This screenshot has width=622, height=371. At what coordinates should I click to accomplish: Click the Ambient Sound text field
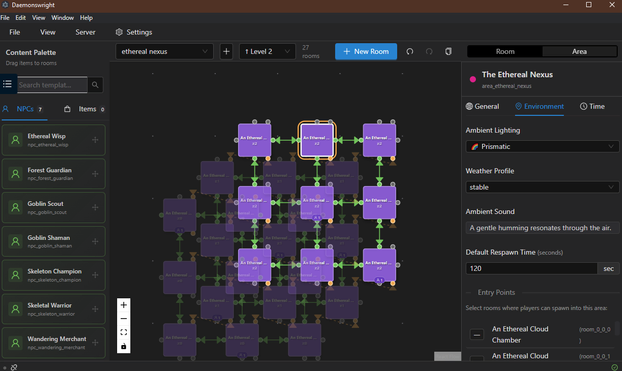[x=542, y=228]
